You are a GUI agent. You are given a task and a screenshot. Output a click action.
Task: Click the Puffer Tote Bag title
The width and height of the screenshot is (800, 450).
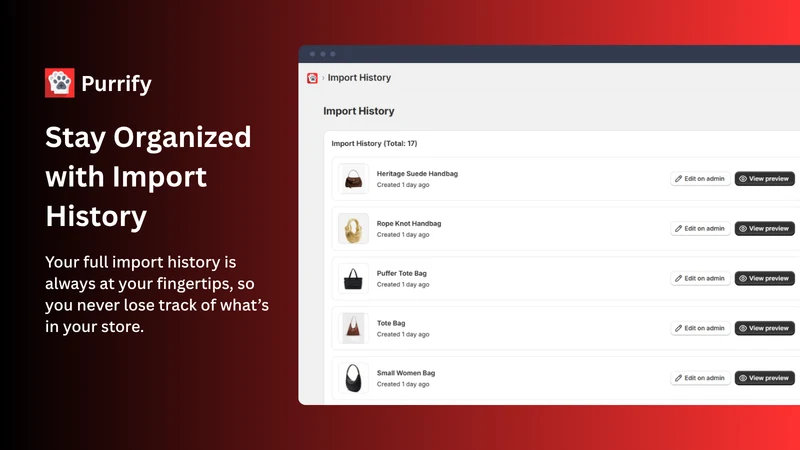coord(402,273)
